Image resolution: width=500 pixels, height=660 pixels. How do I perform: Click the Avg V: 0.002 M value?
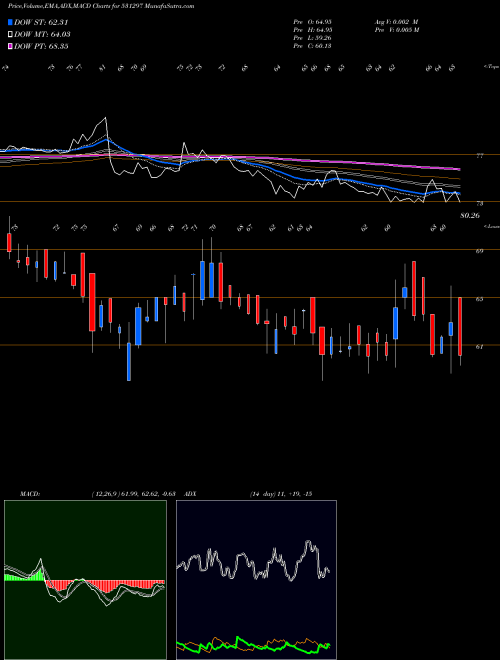point(396,21)
